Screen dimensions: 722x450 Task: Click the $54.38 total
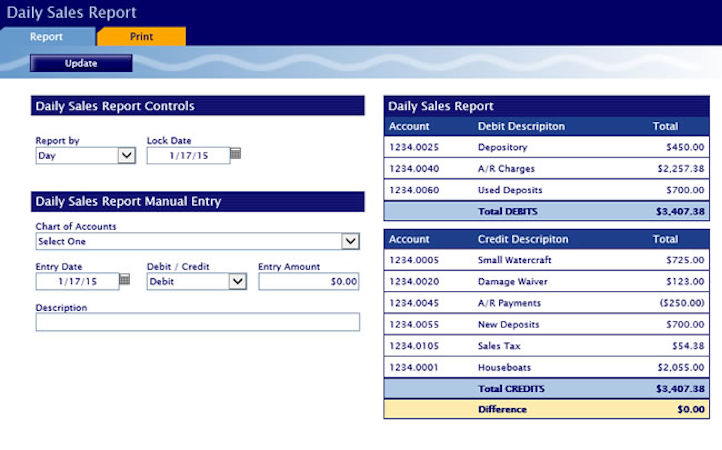point(688,345)
